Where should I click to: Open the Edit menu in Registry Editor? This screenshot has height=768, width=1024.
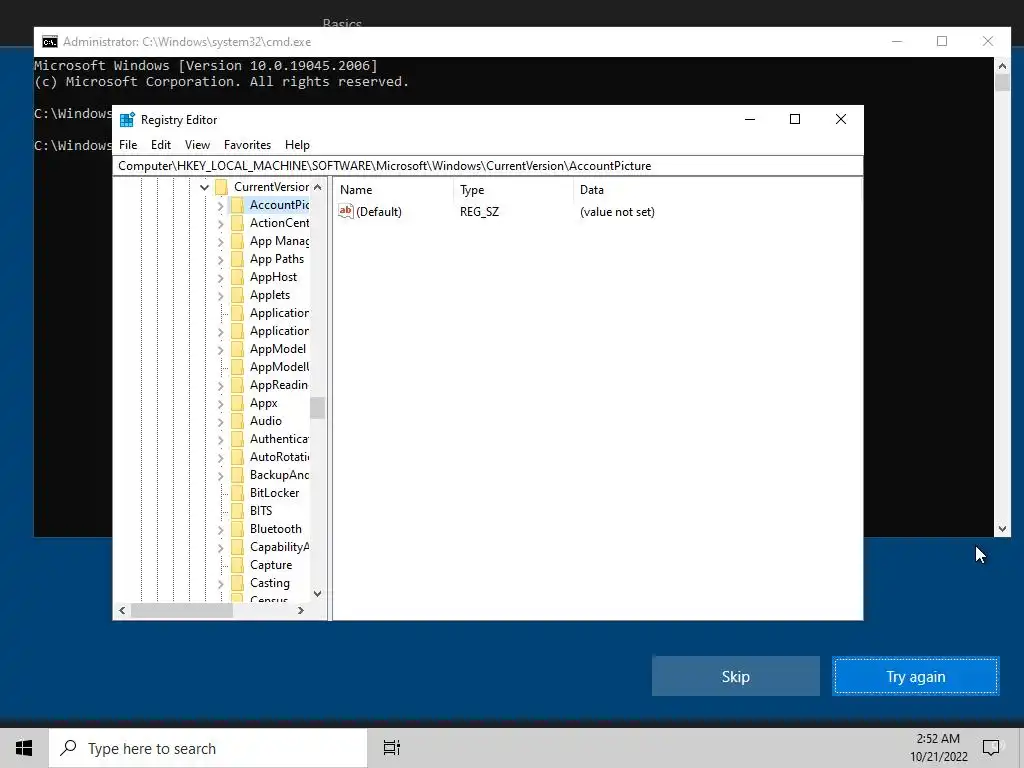point(161,145)
